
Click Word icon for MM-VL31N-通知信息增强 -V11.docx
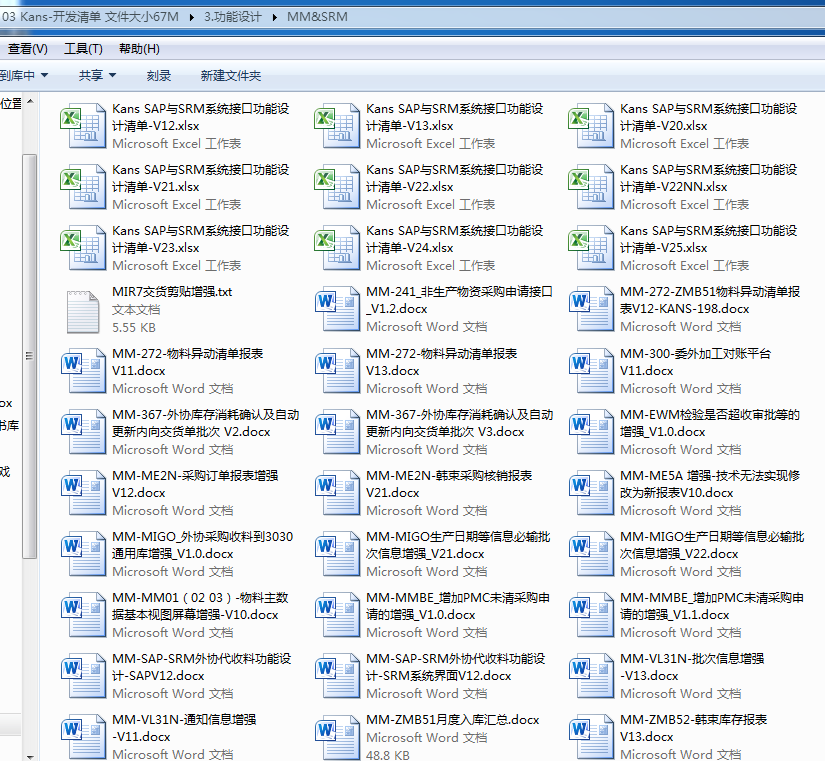(x=83, y=737)
